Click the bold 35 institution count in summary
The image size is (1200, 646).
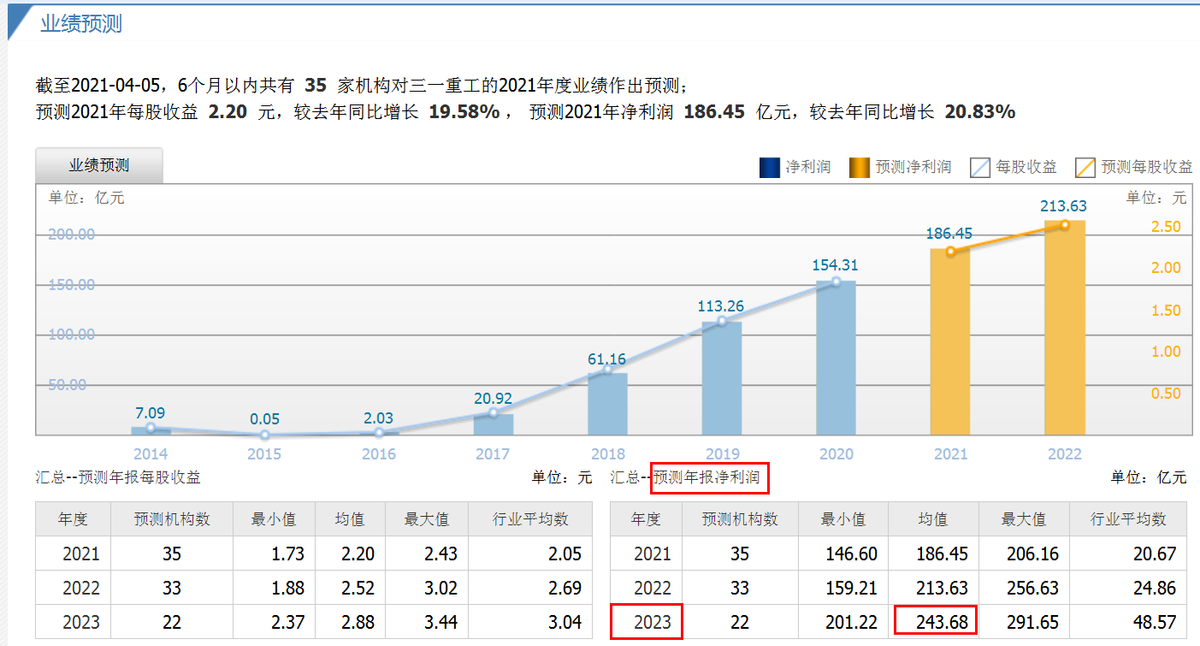(x=316, y=86)
